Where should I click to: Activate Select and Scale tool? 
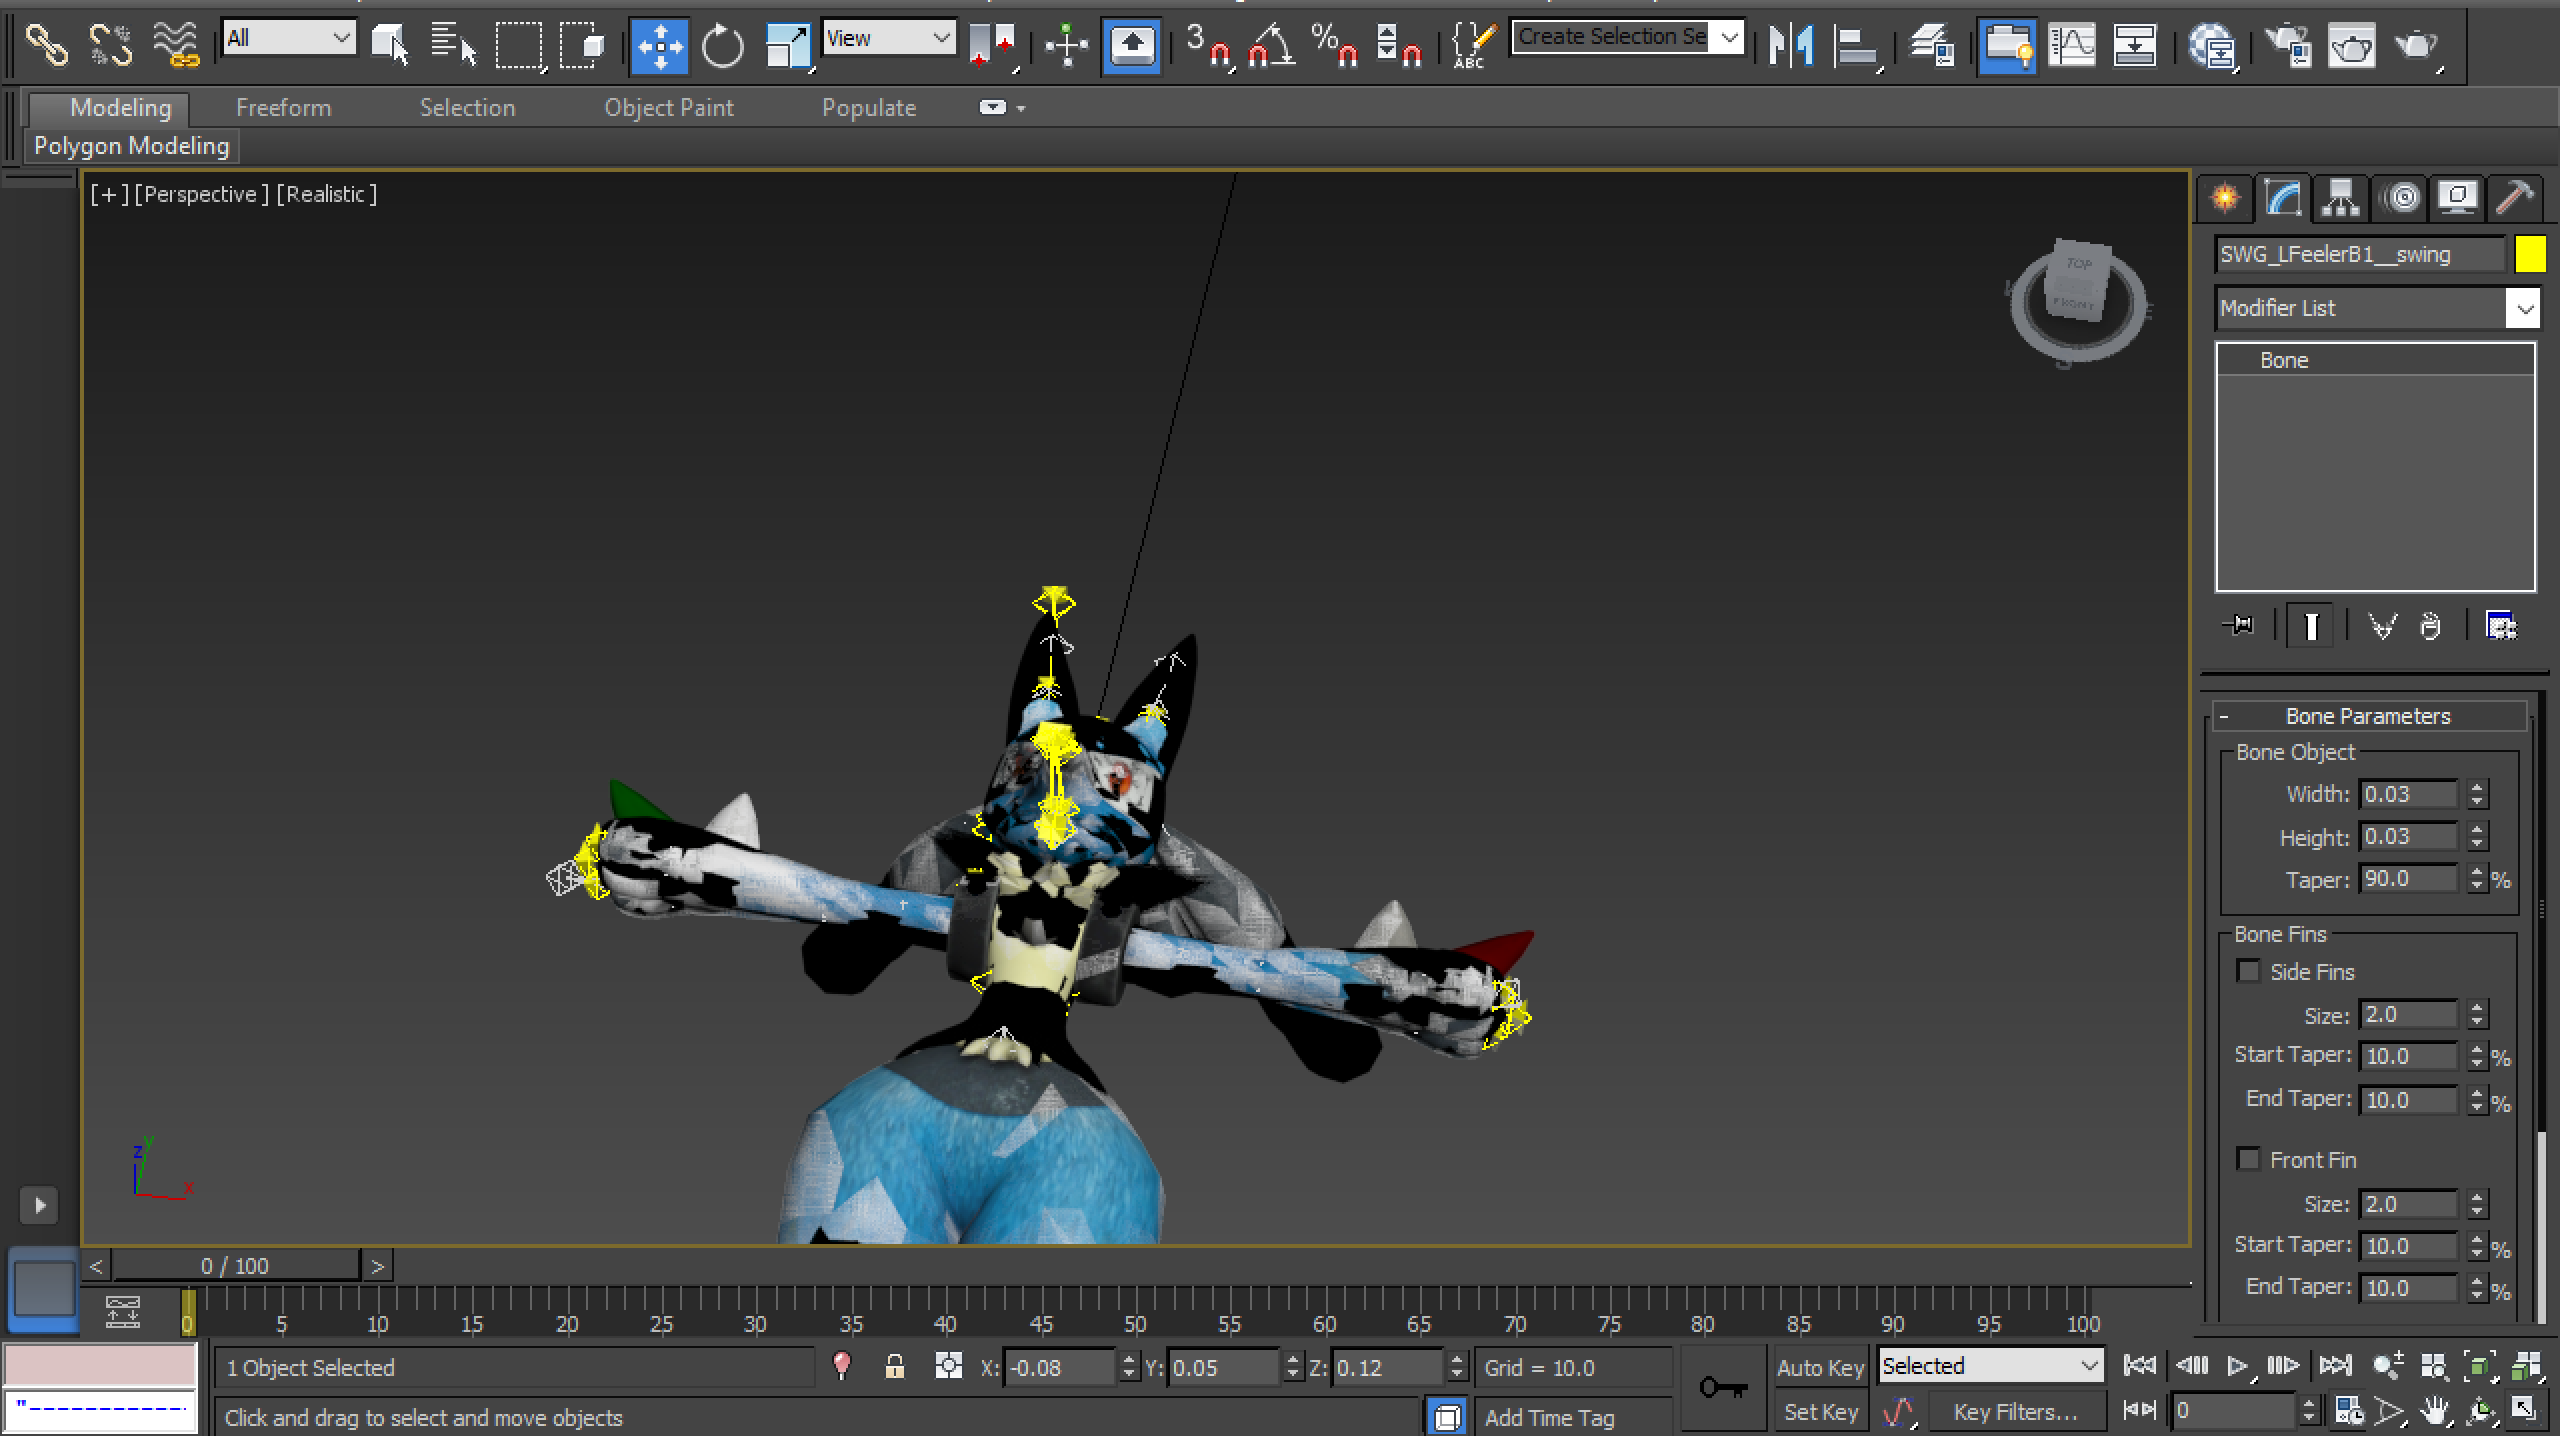click(788, 45)
